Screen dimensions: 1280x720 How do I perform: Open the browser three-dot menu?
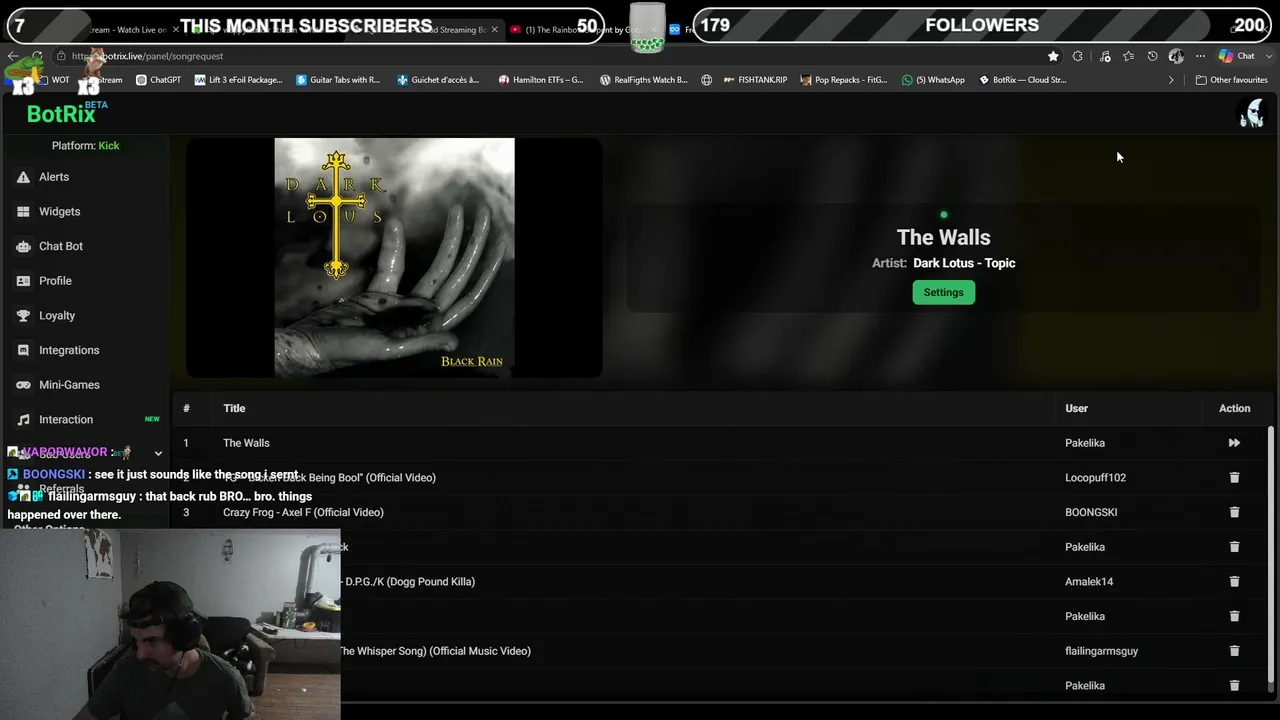coord(1201,56)
